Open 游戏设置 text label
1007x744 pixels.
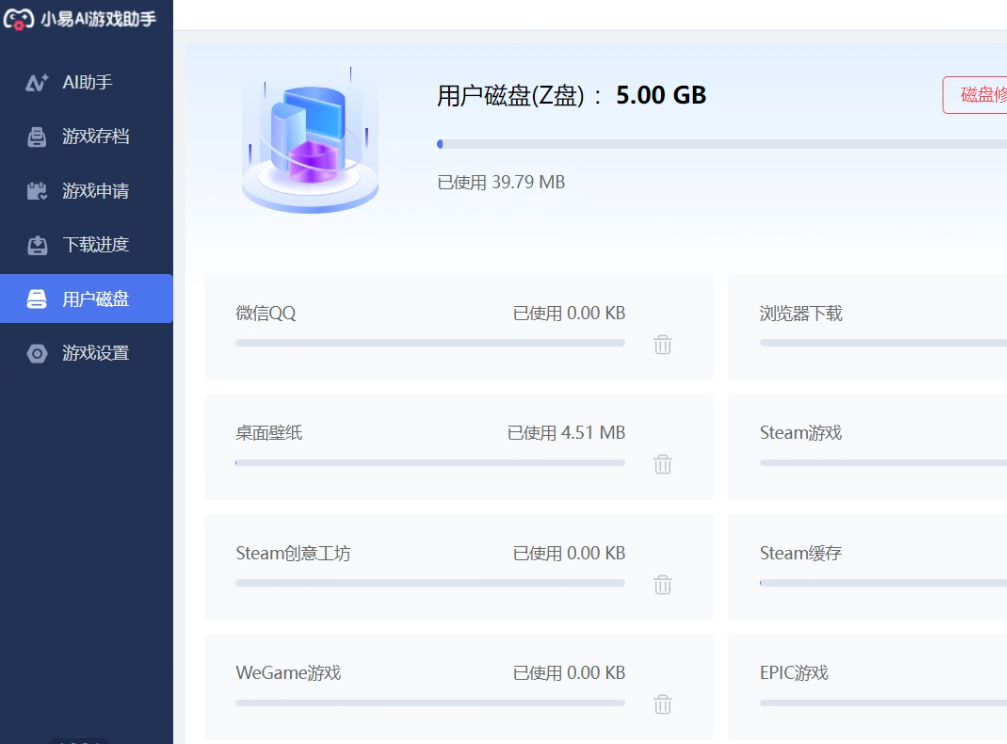tap(95, 353)
